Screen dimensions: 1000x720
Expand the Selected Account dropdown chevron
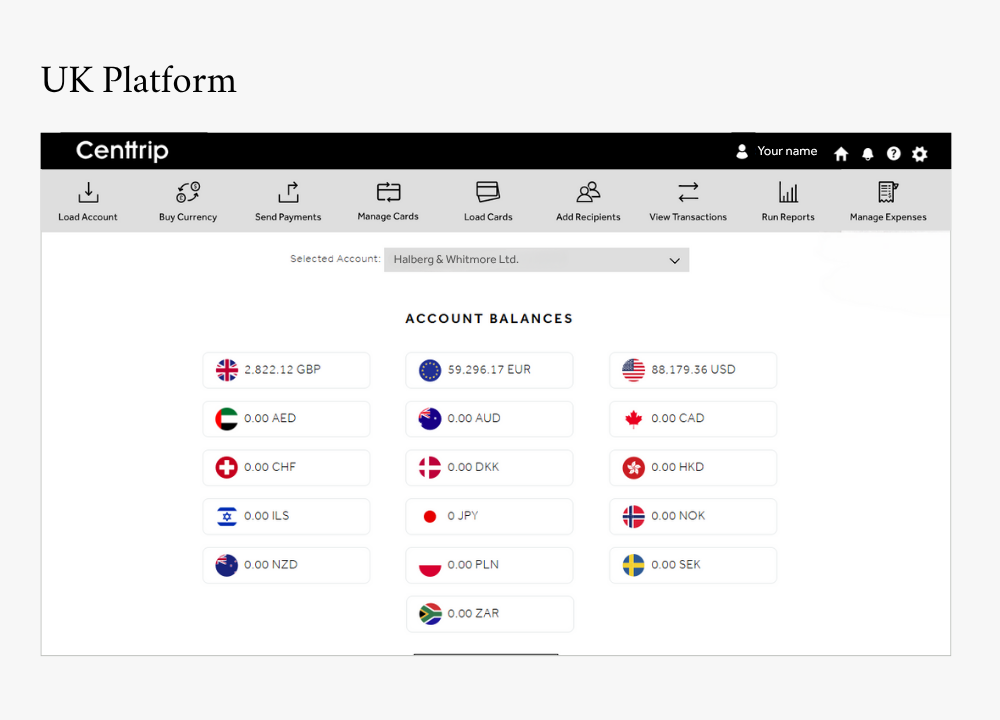(x=675, y=260)
